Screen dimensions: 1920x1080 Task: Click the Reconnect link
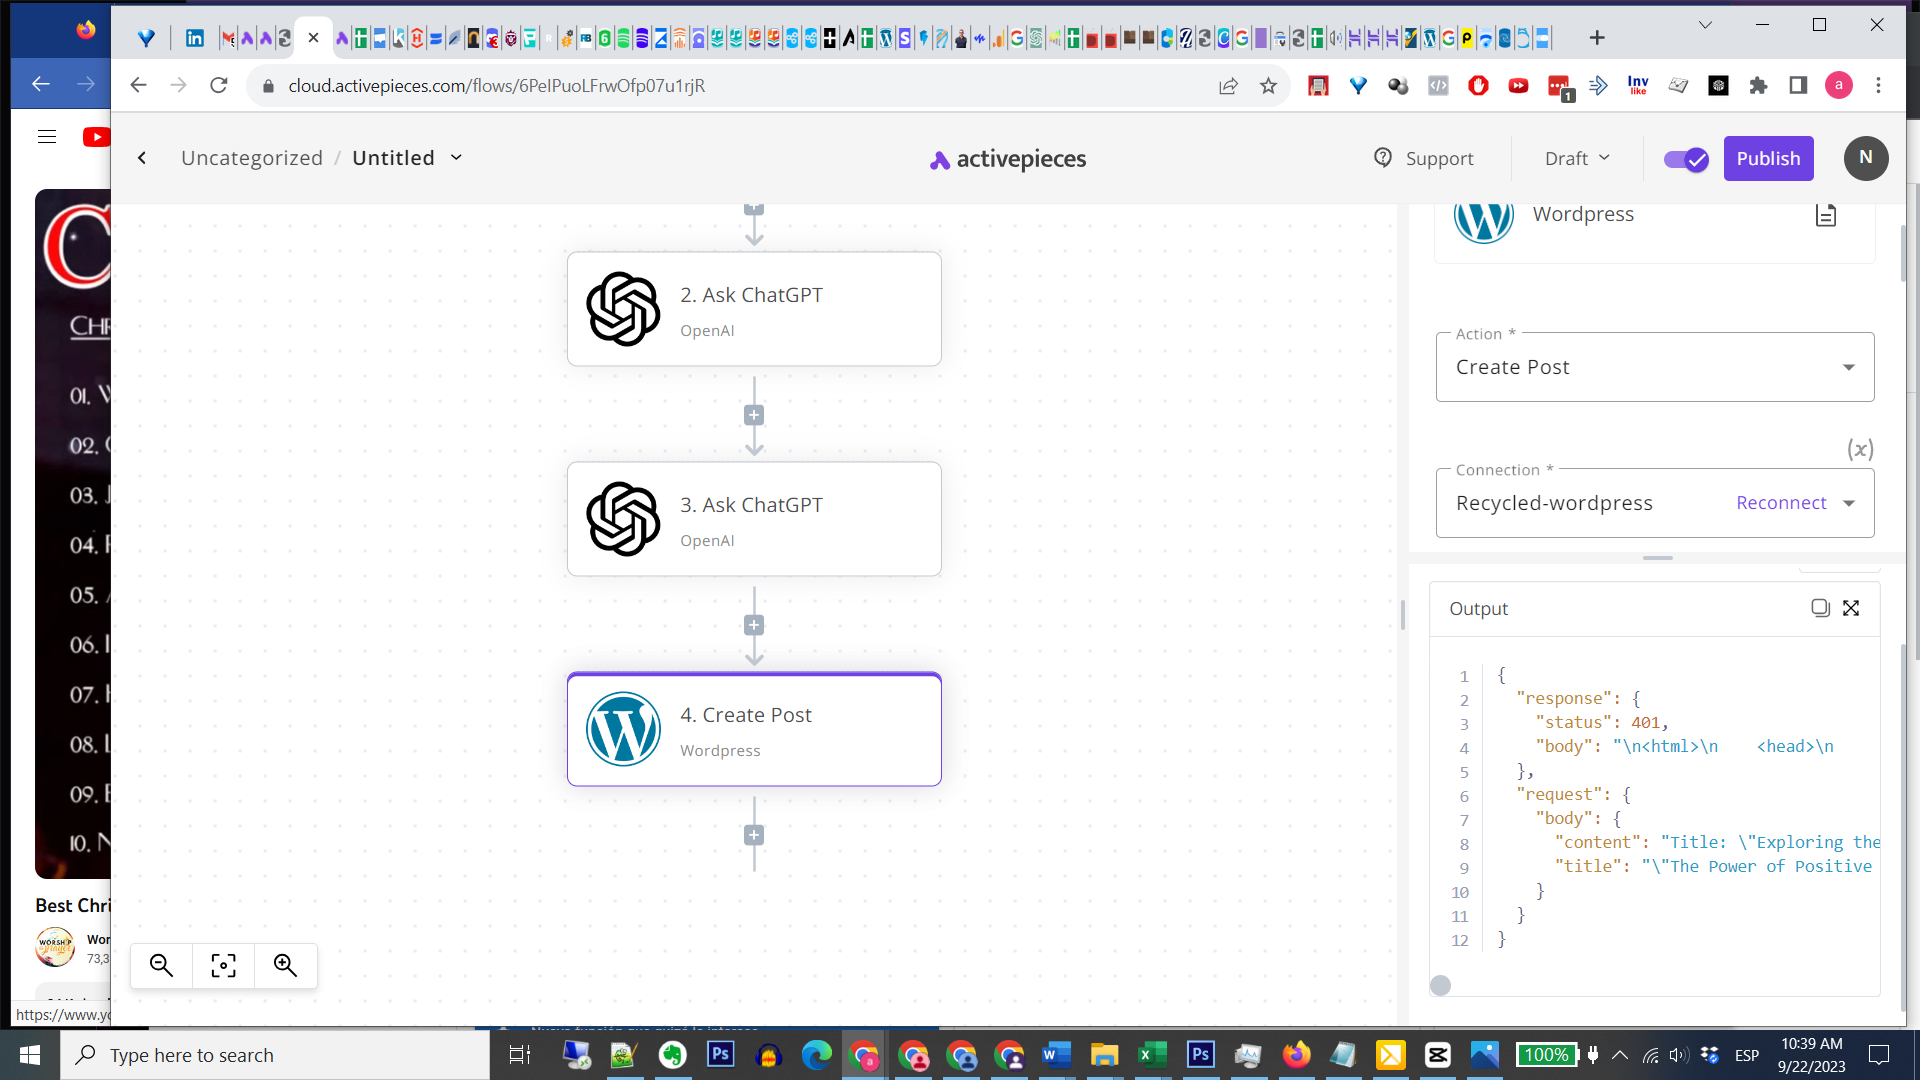coord(1781,503)
